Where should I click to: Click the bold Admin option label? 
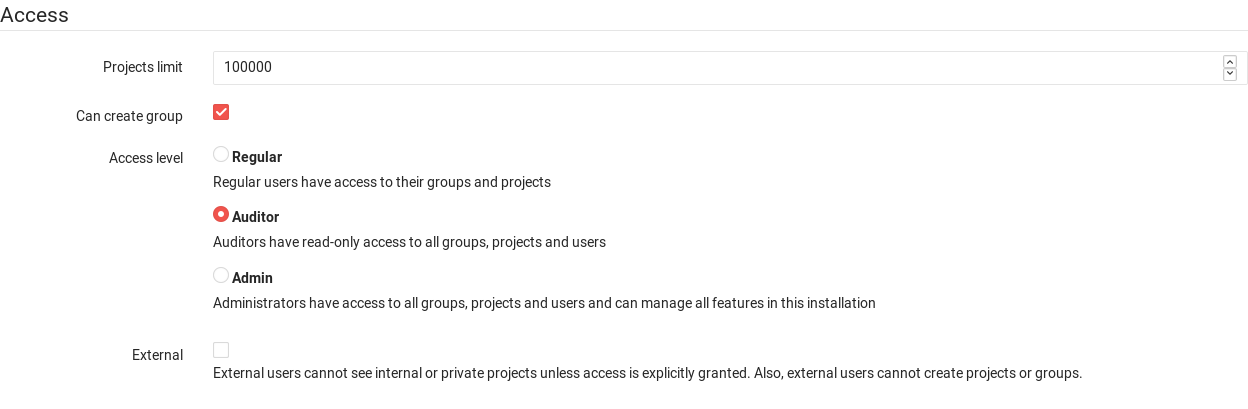[x=252, y=278]
